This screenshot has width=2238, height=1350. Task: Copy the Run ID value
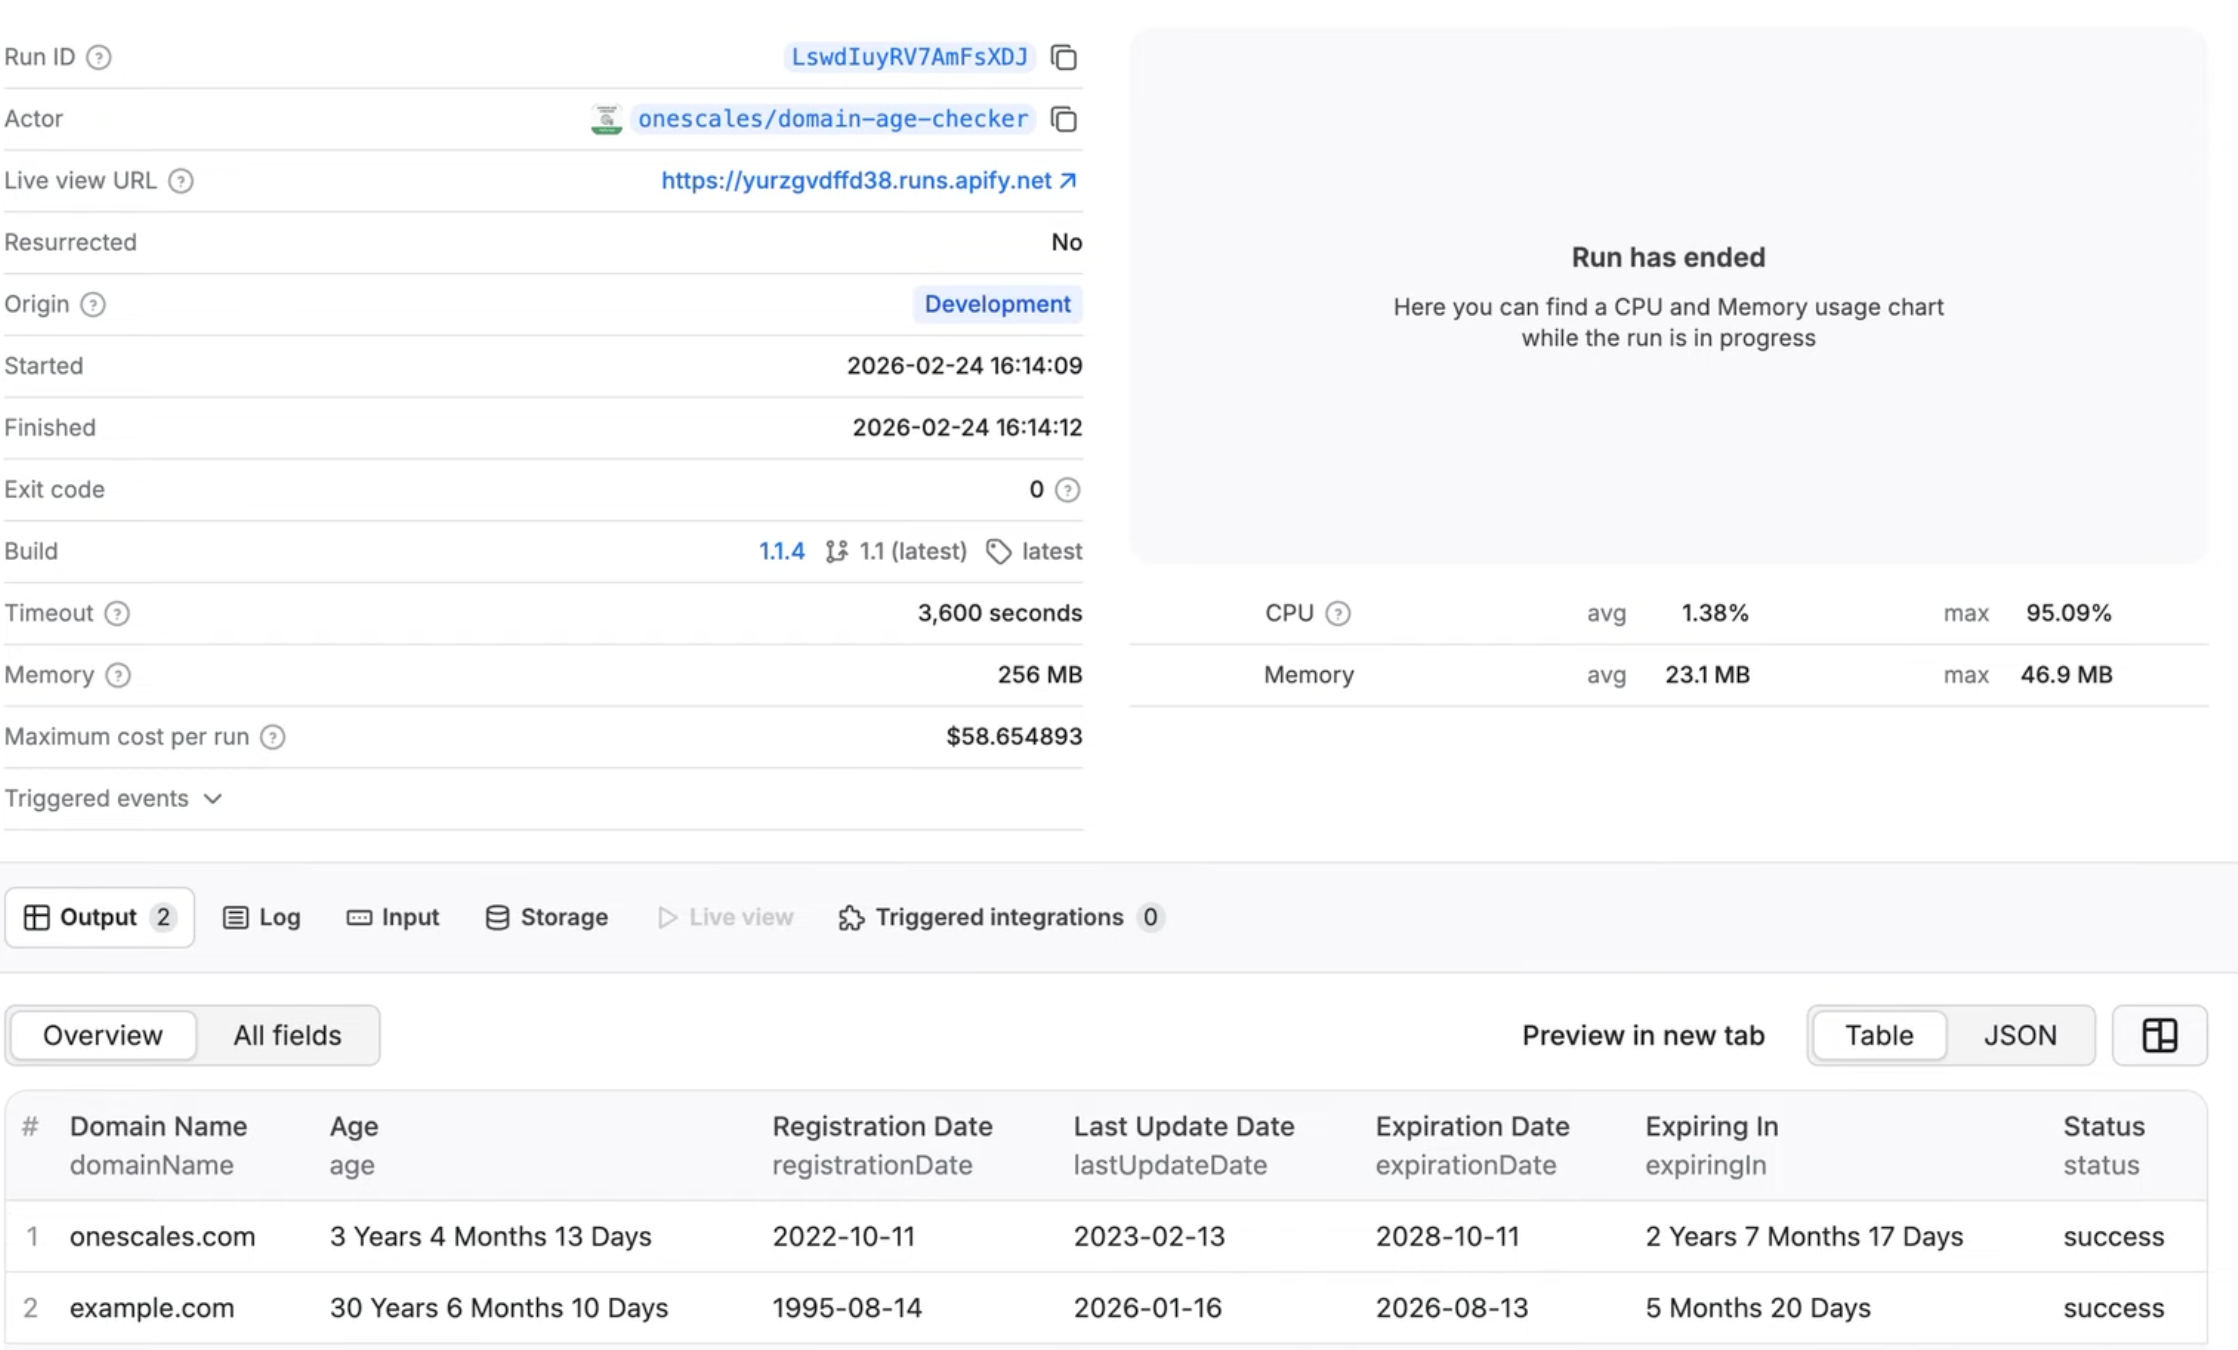[1064, 58]
